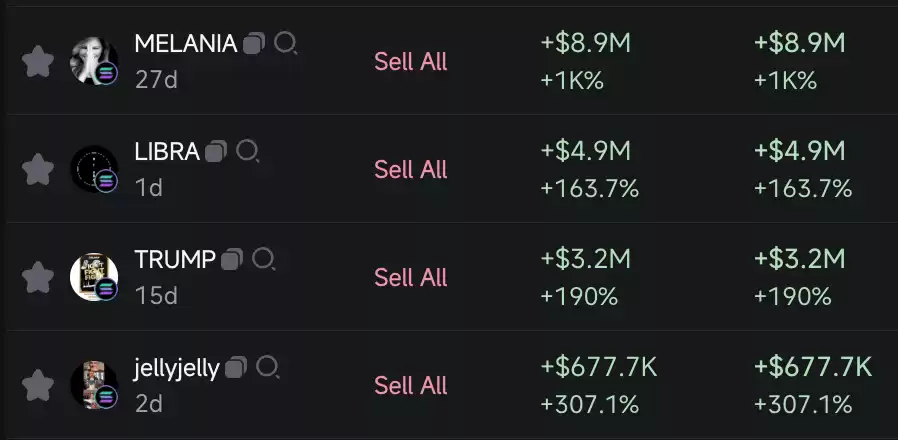898x440 pixels.
Task: Open the MELANIA token avatar
Action: (94, 61)
